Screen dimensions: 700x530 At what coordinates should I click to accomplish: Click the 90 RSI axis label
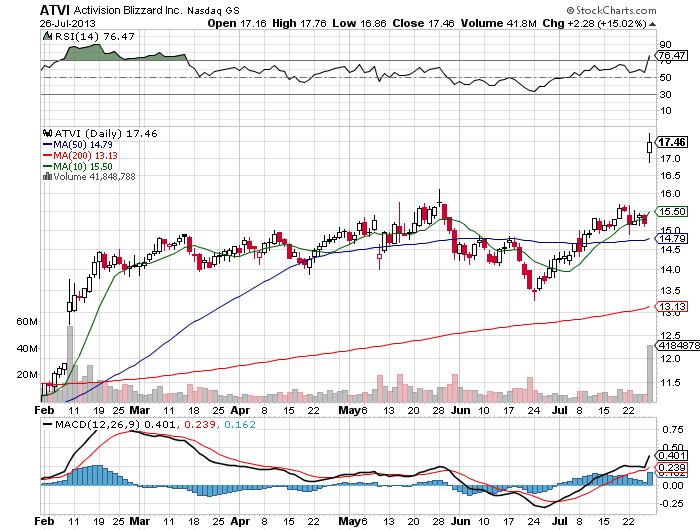point(665,44)
